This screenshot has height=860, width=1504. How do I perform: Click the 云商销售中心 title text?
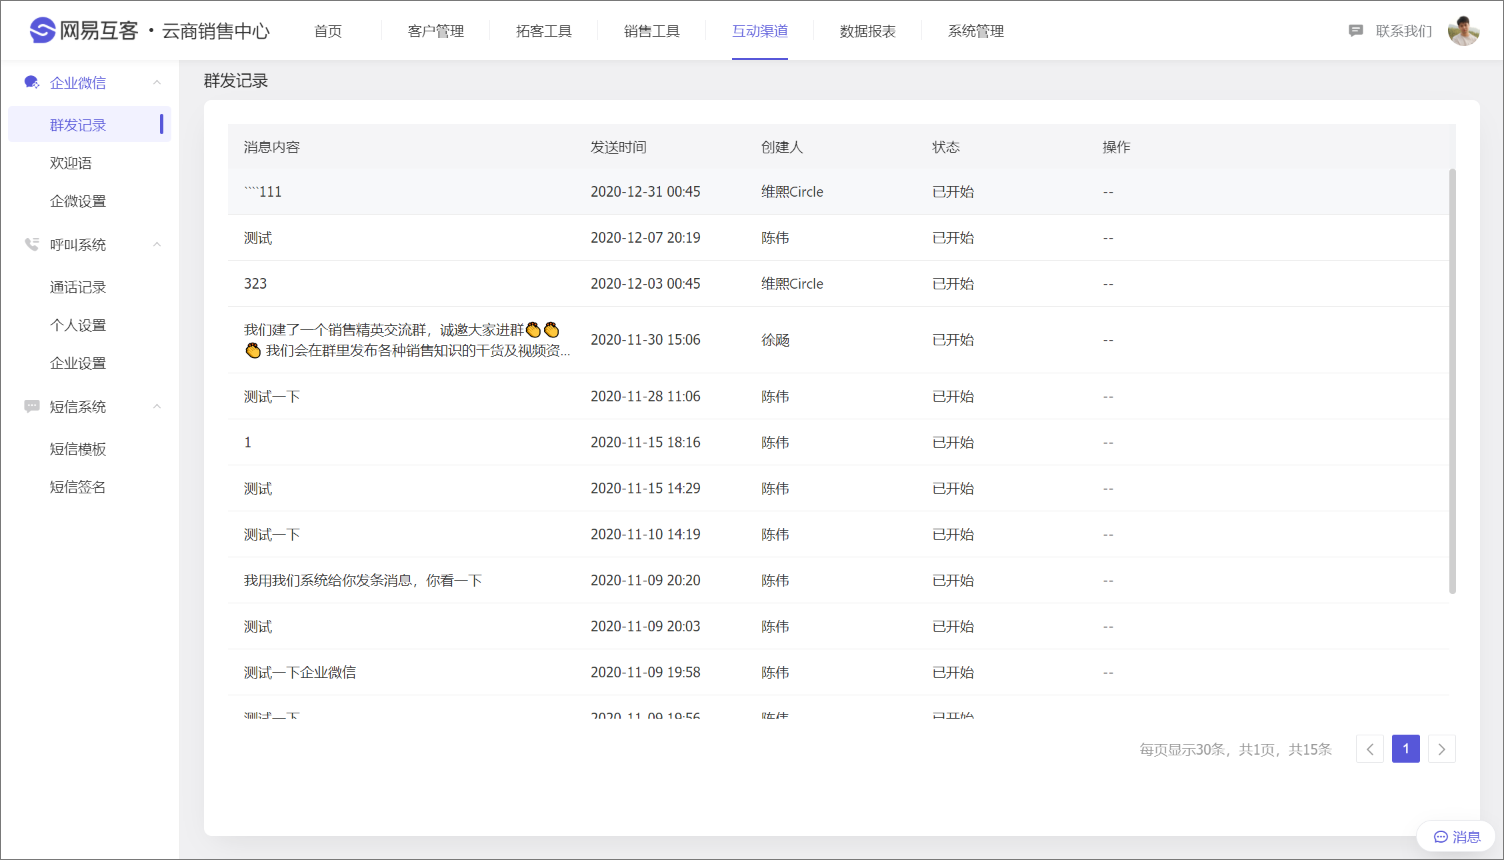click(x=216, y=31)
